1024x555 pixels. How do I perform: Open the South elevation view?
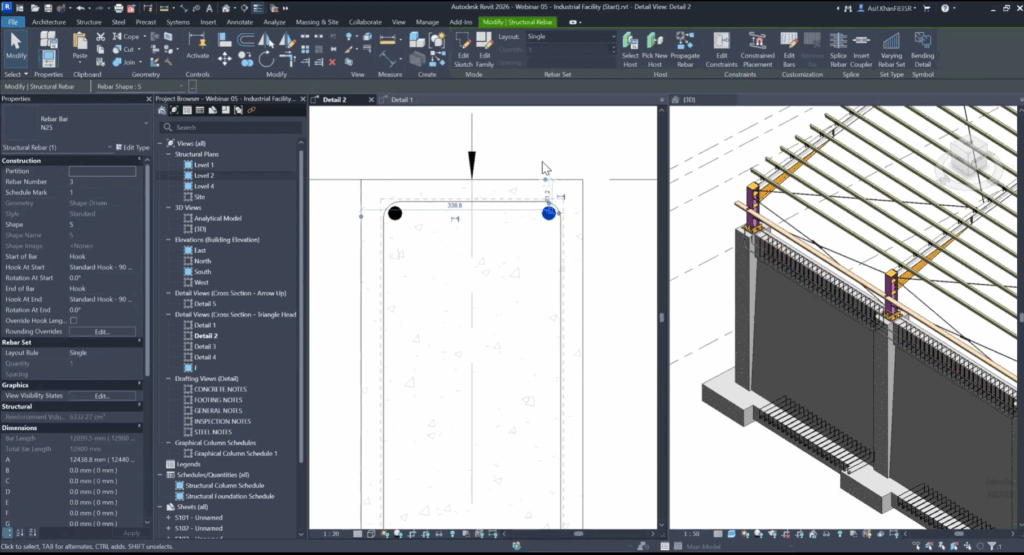pyautogui.click(x=202, y=272)
